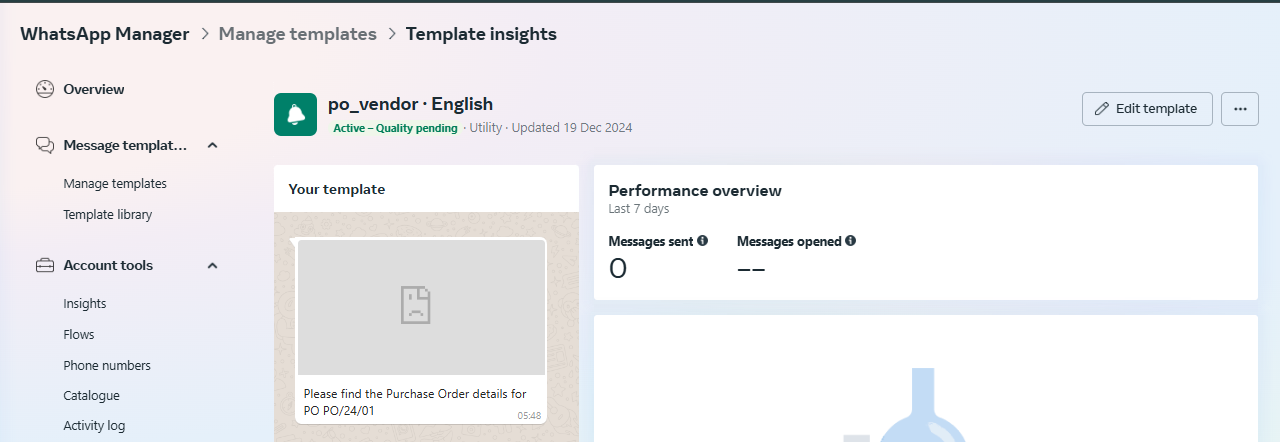Select Insights under Account tools
The width and height of the screenshot is (1280, 442).
pyautogui.click(x=84, y=304)
